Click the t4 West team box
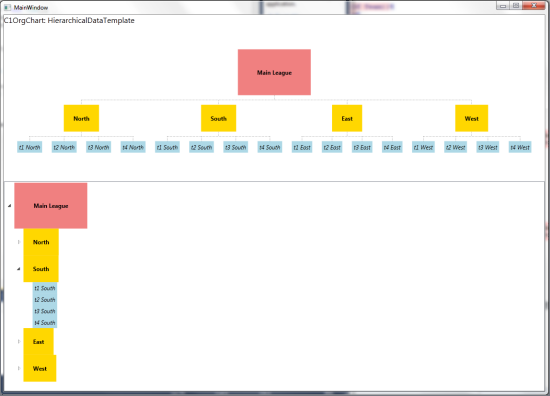This screenshot has height=396, width=550. coord(520,147)
